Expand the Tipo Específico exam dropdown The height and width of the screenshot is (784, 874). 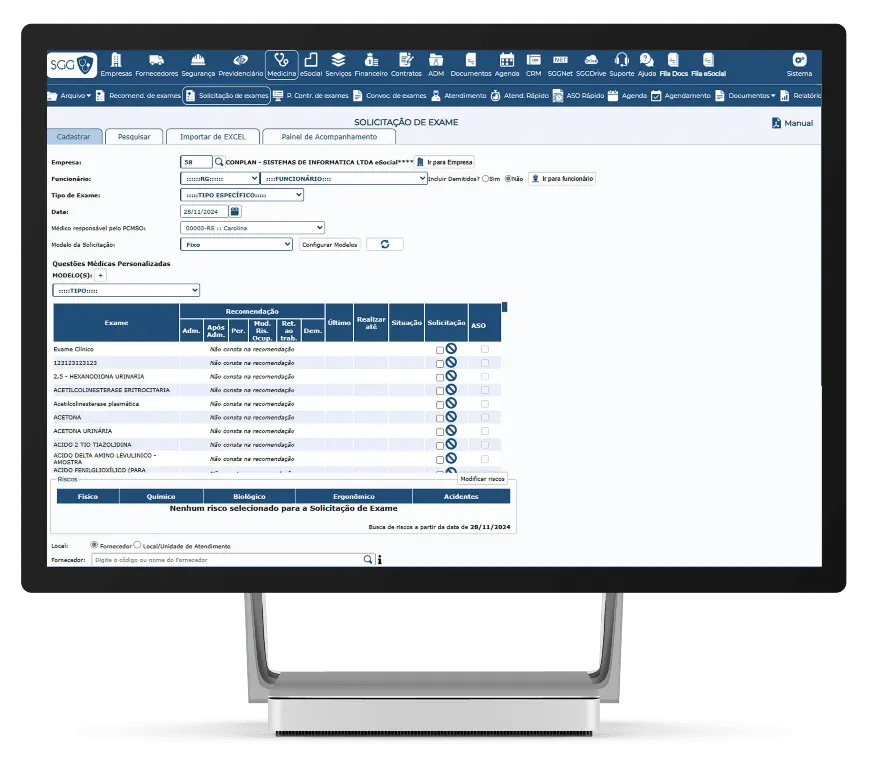click(x=242, y=195)
